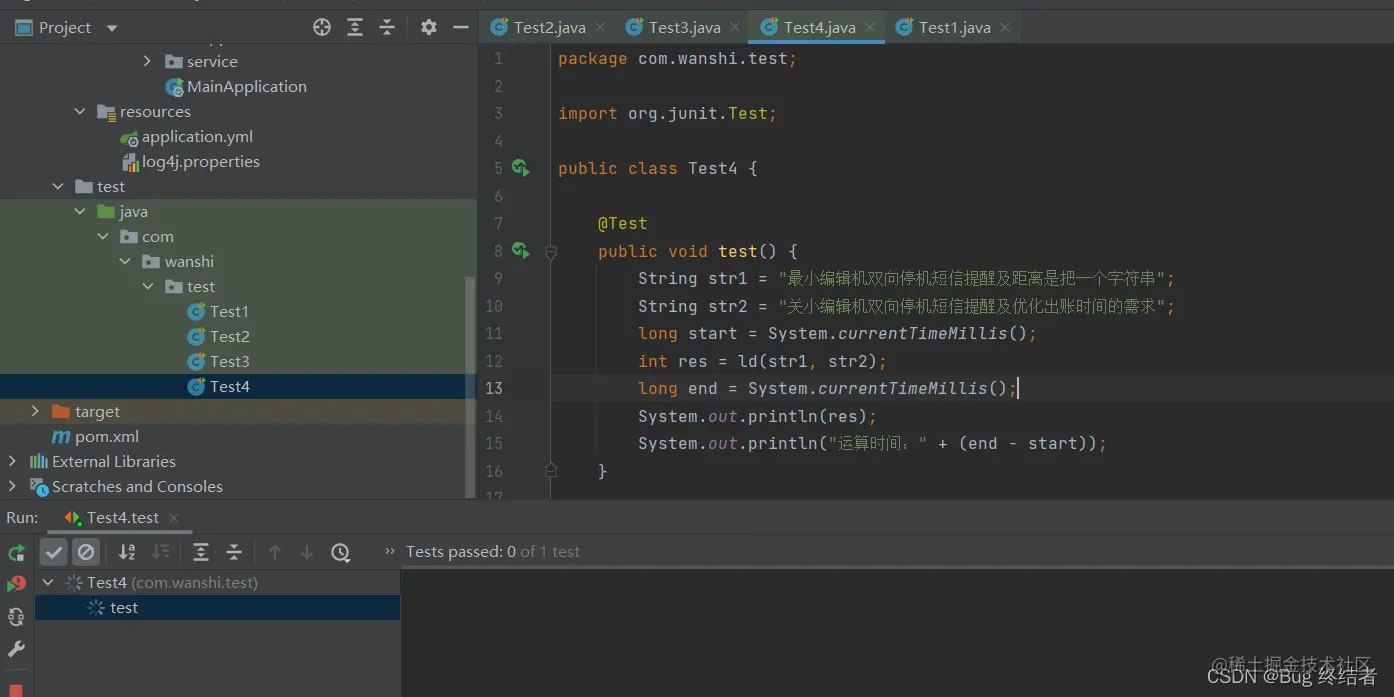This screenshot has height=697, width=1394.
Task: Expand Scratches and Consoles node
Action: click(x=12, y=486)
